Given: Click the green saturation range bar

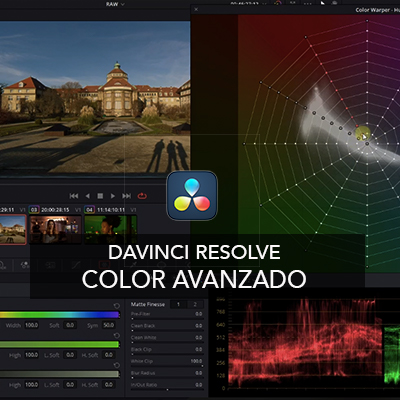Looking at the screenshot, I should coord(59,344).
